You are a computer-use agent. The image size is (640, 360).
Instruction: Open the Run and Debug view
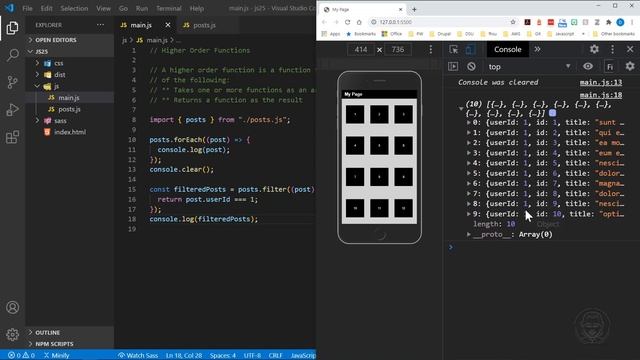pos(12,109)
